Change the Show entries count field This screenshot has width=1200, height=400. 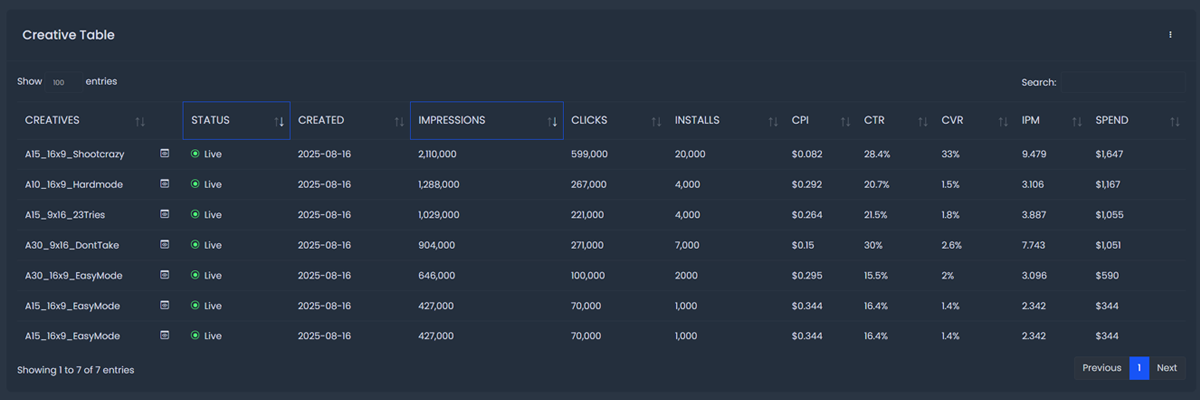[x=63, y=82]
